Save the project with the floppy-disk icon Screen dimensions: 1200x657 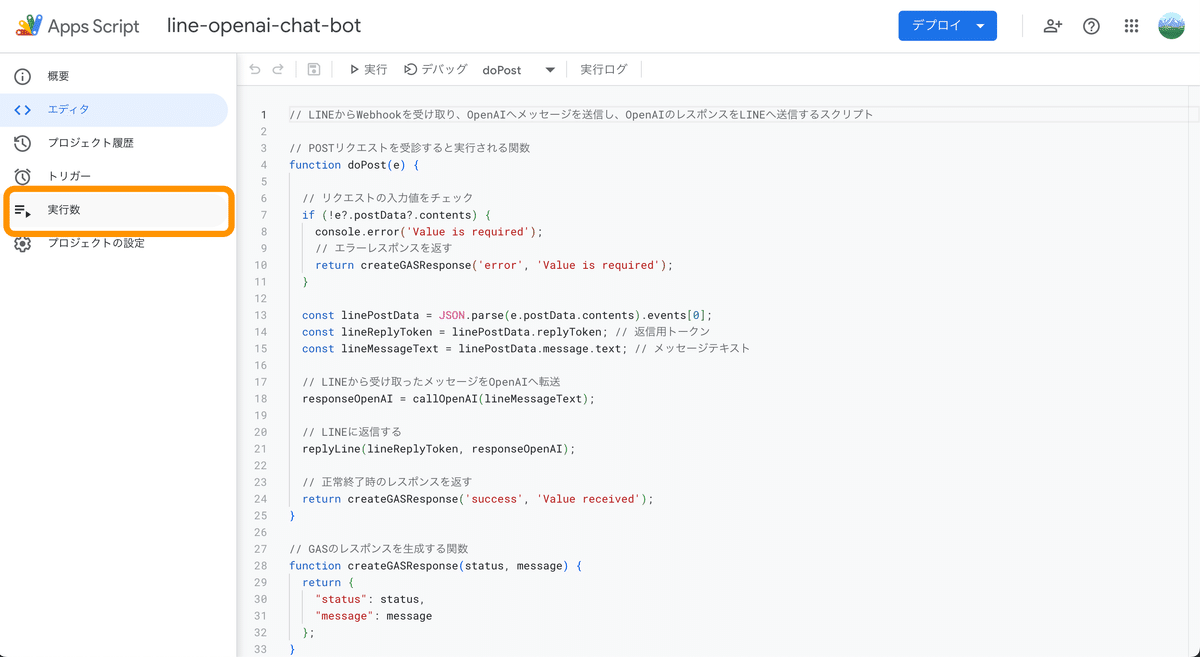(x=314, y=69)
